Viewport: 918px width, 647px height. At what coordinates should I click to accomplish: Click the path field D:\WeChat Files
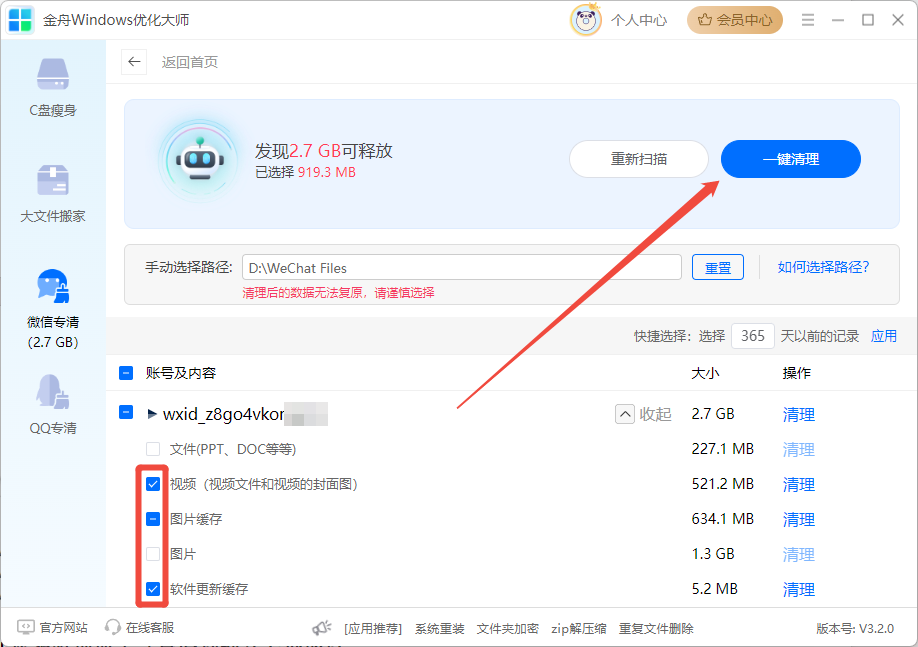coord(462,268)
